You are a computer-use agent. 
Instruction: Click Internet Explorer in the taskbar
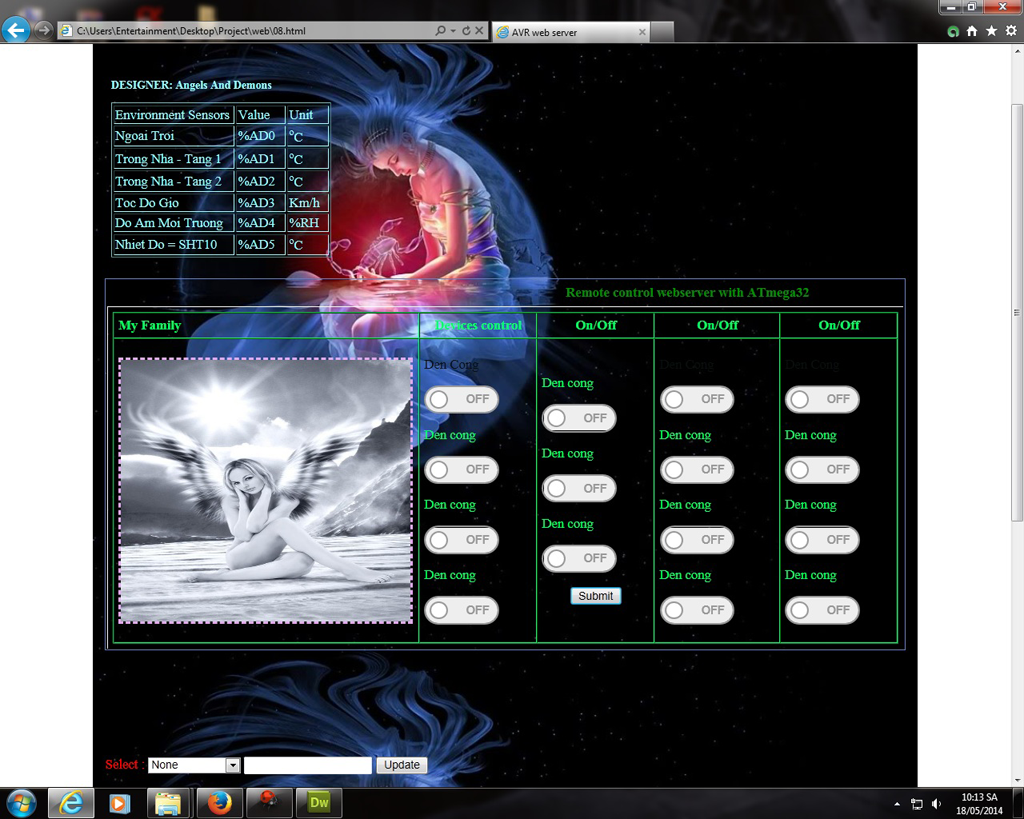pyautogui.click(x=71, y=803)
